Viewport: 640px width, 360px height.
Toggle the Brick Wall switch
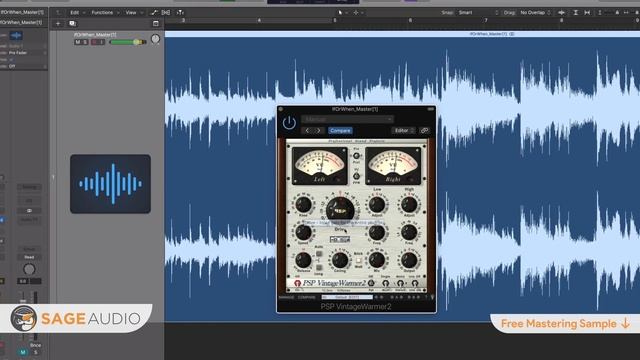(358, 260)
